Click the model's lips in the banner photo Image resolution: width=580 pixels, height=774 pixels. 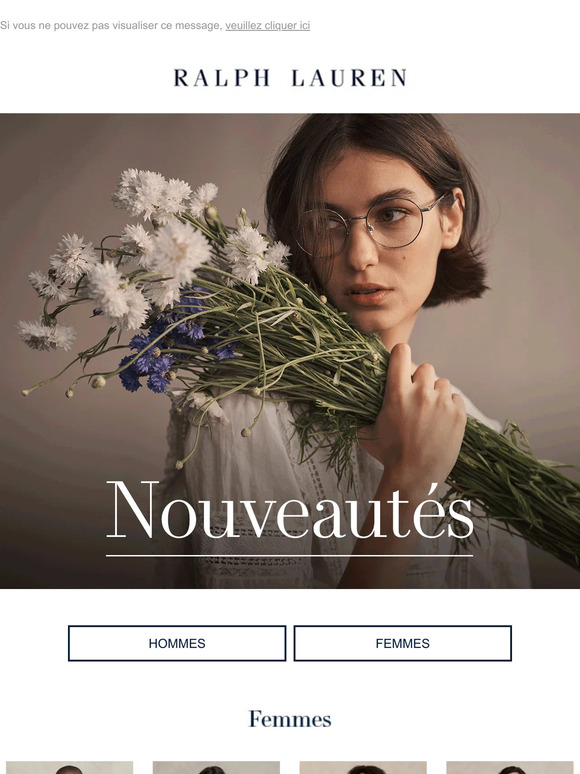coord(369,293)
